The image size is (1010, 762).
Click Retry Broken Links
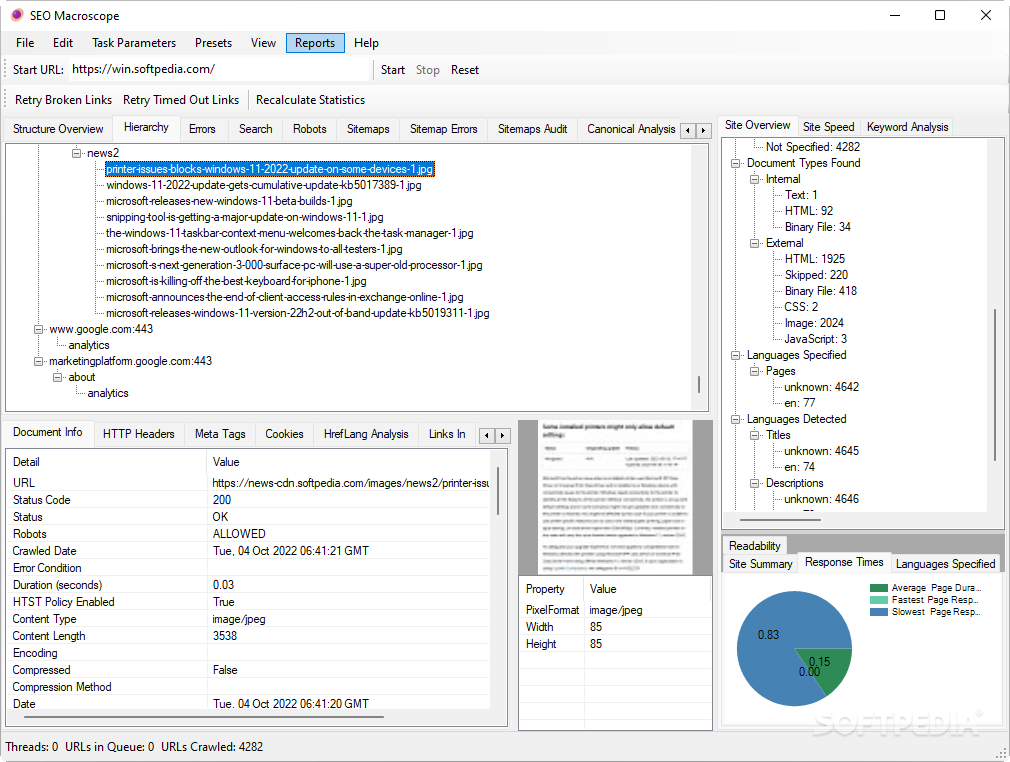tap(63, 100)
